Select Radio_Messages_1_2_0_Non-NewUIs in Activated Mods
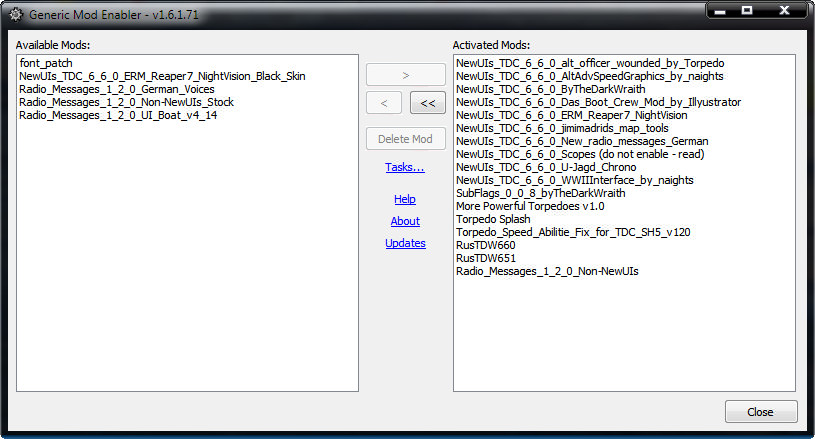815x439 pixels. (547, 271)
